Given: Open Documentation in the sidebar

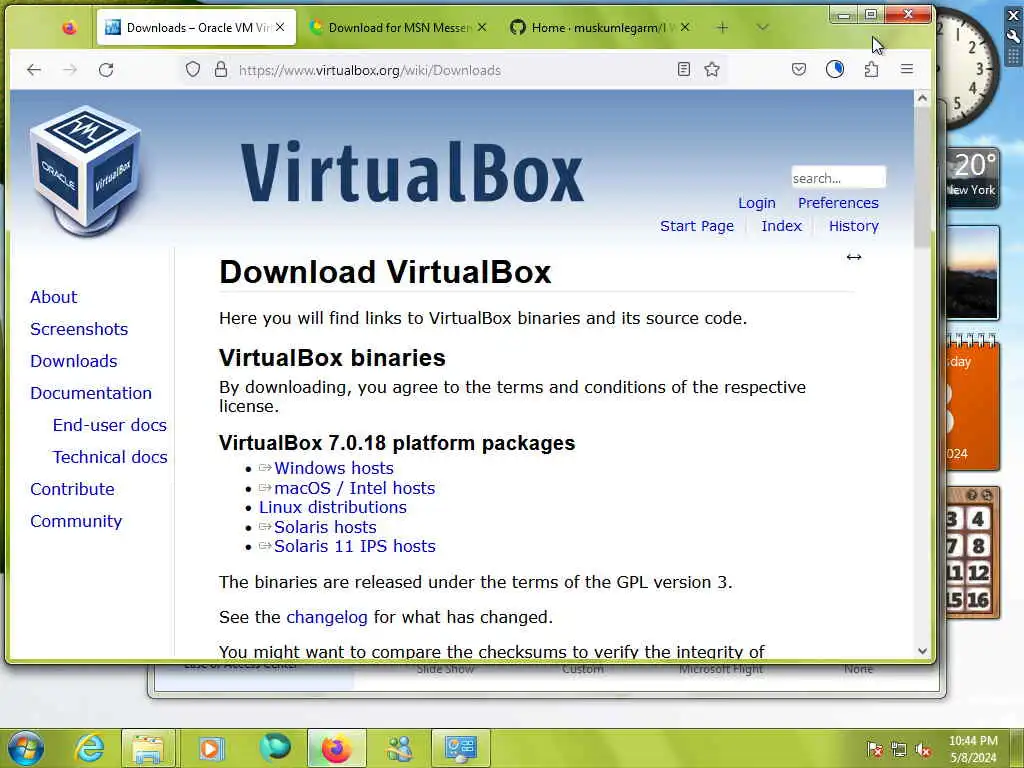Looking at the screenshot, I should pyautogui.click(x=91, y=393).
